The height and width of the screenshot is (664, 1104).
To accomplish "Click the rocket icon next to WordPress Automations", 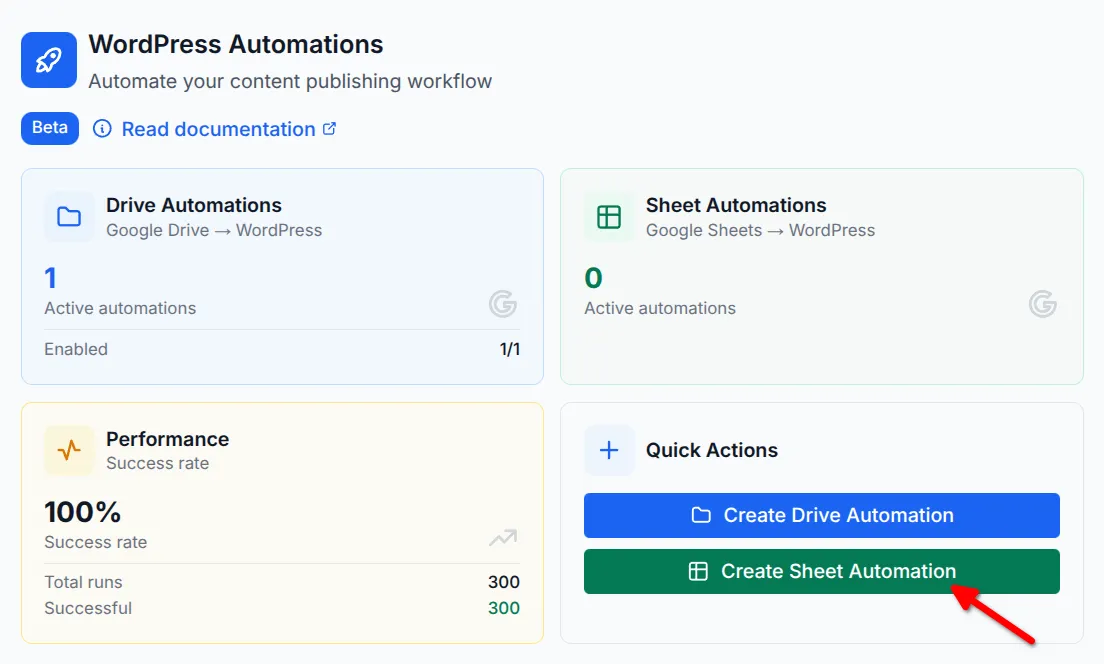I will [x=48, y=60].
